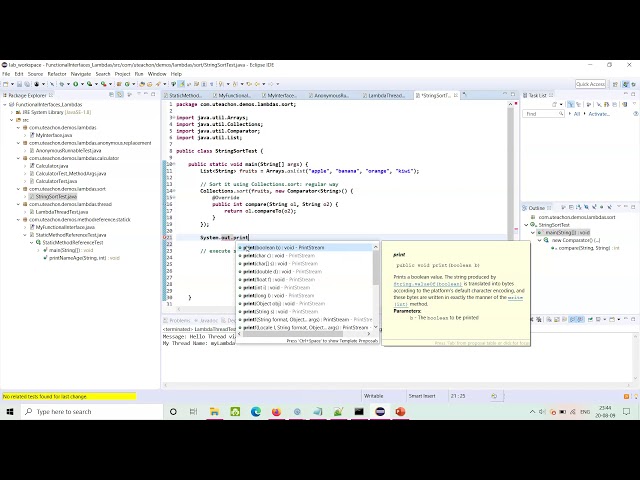Open the File menu

click(6, 74)
